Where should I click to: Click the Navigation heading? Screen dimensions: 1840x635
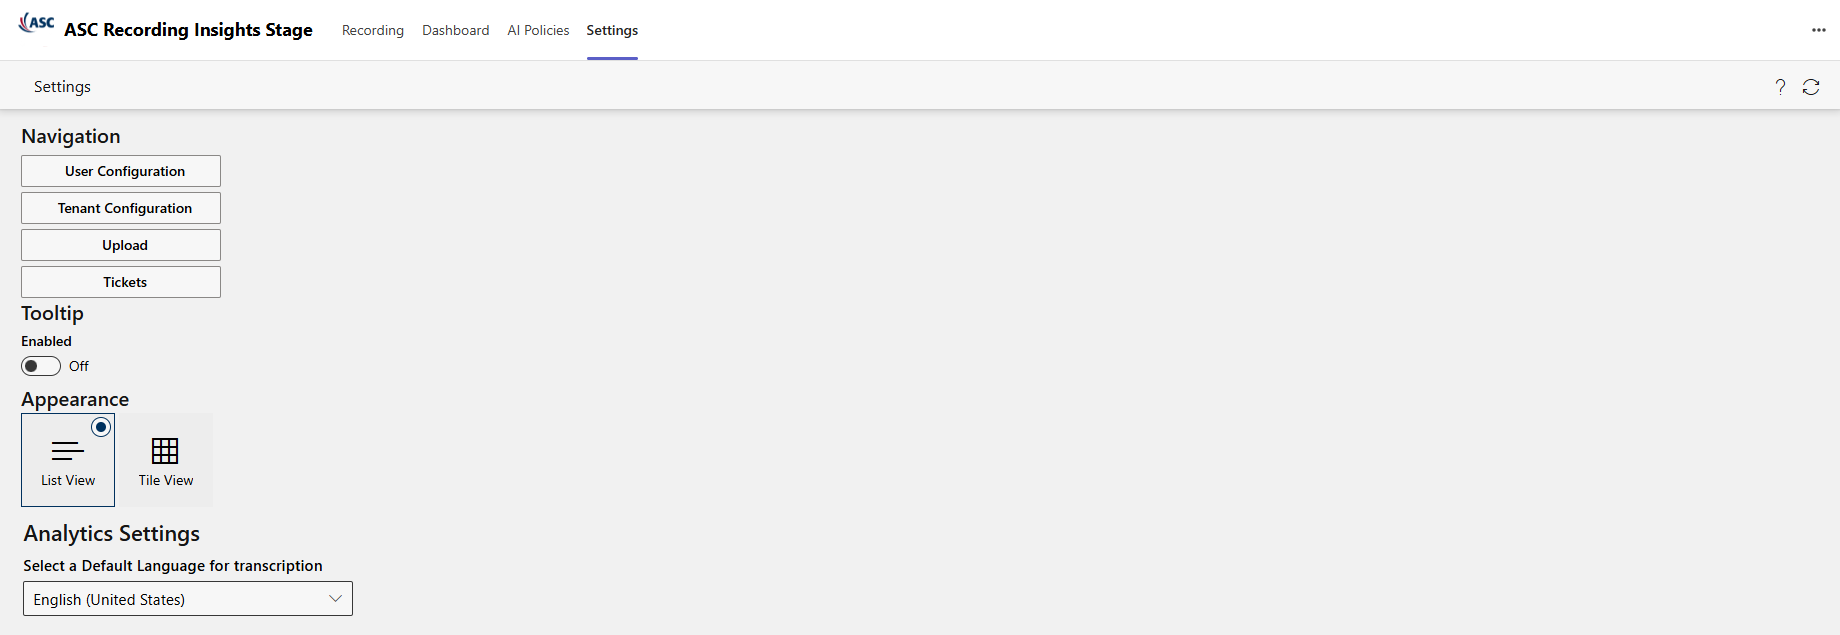click(x=71, y=136)
